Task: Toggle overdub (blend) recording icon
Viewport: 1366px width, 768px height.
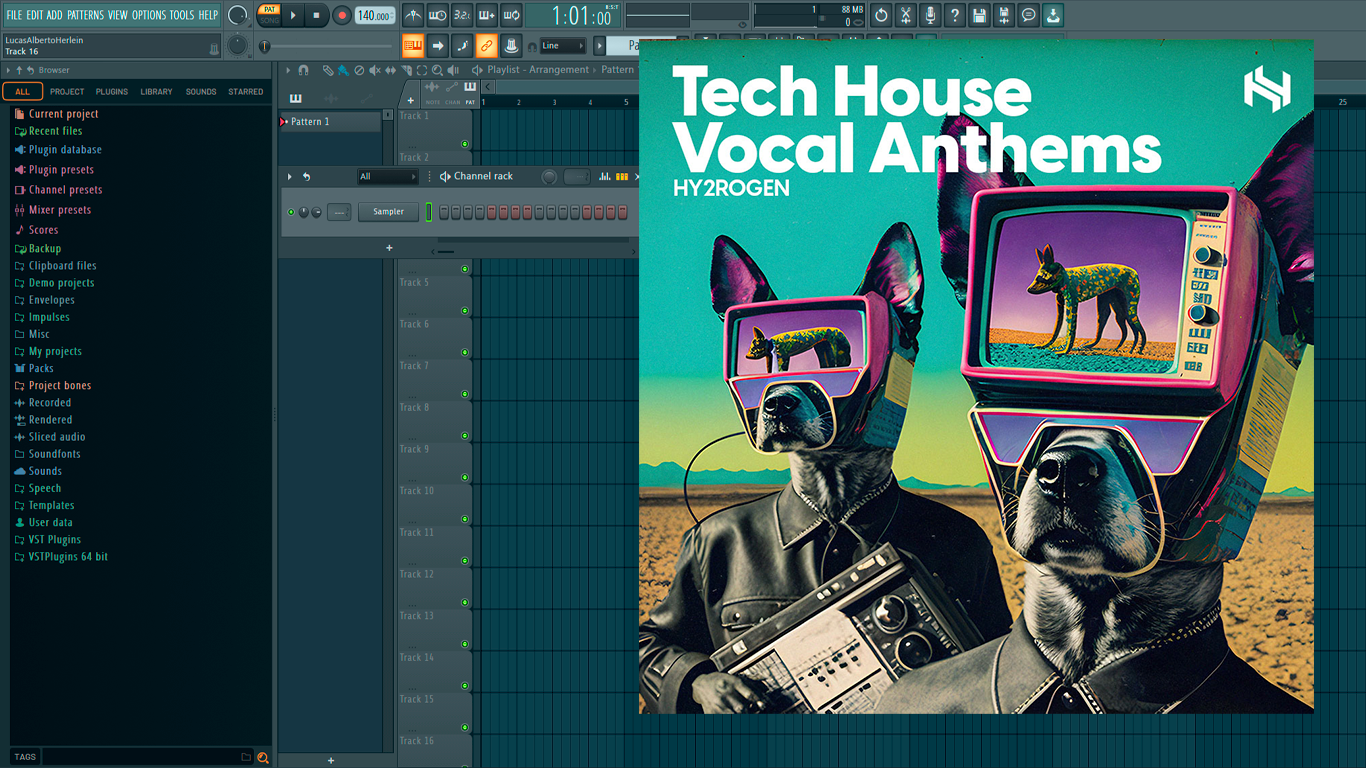Action: (x=487, y=15)
